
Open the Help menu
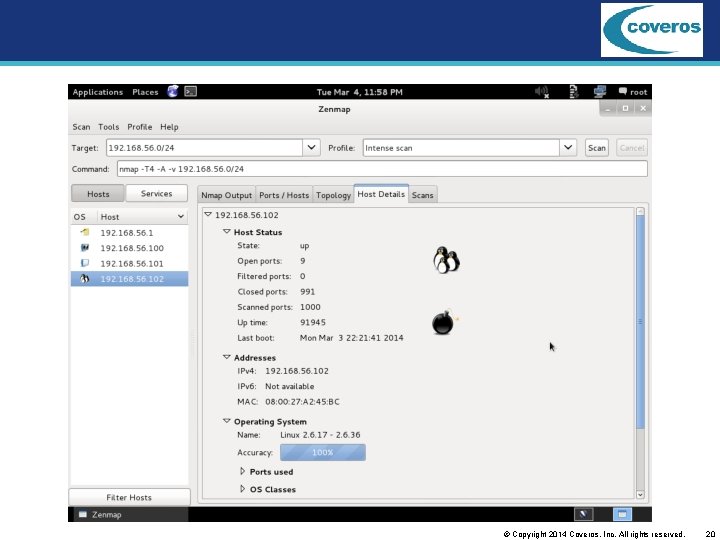point(169,127)
